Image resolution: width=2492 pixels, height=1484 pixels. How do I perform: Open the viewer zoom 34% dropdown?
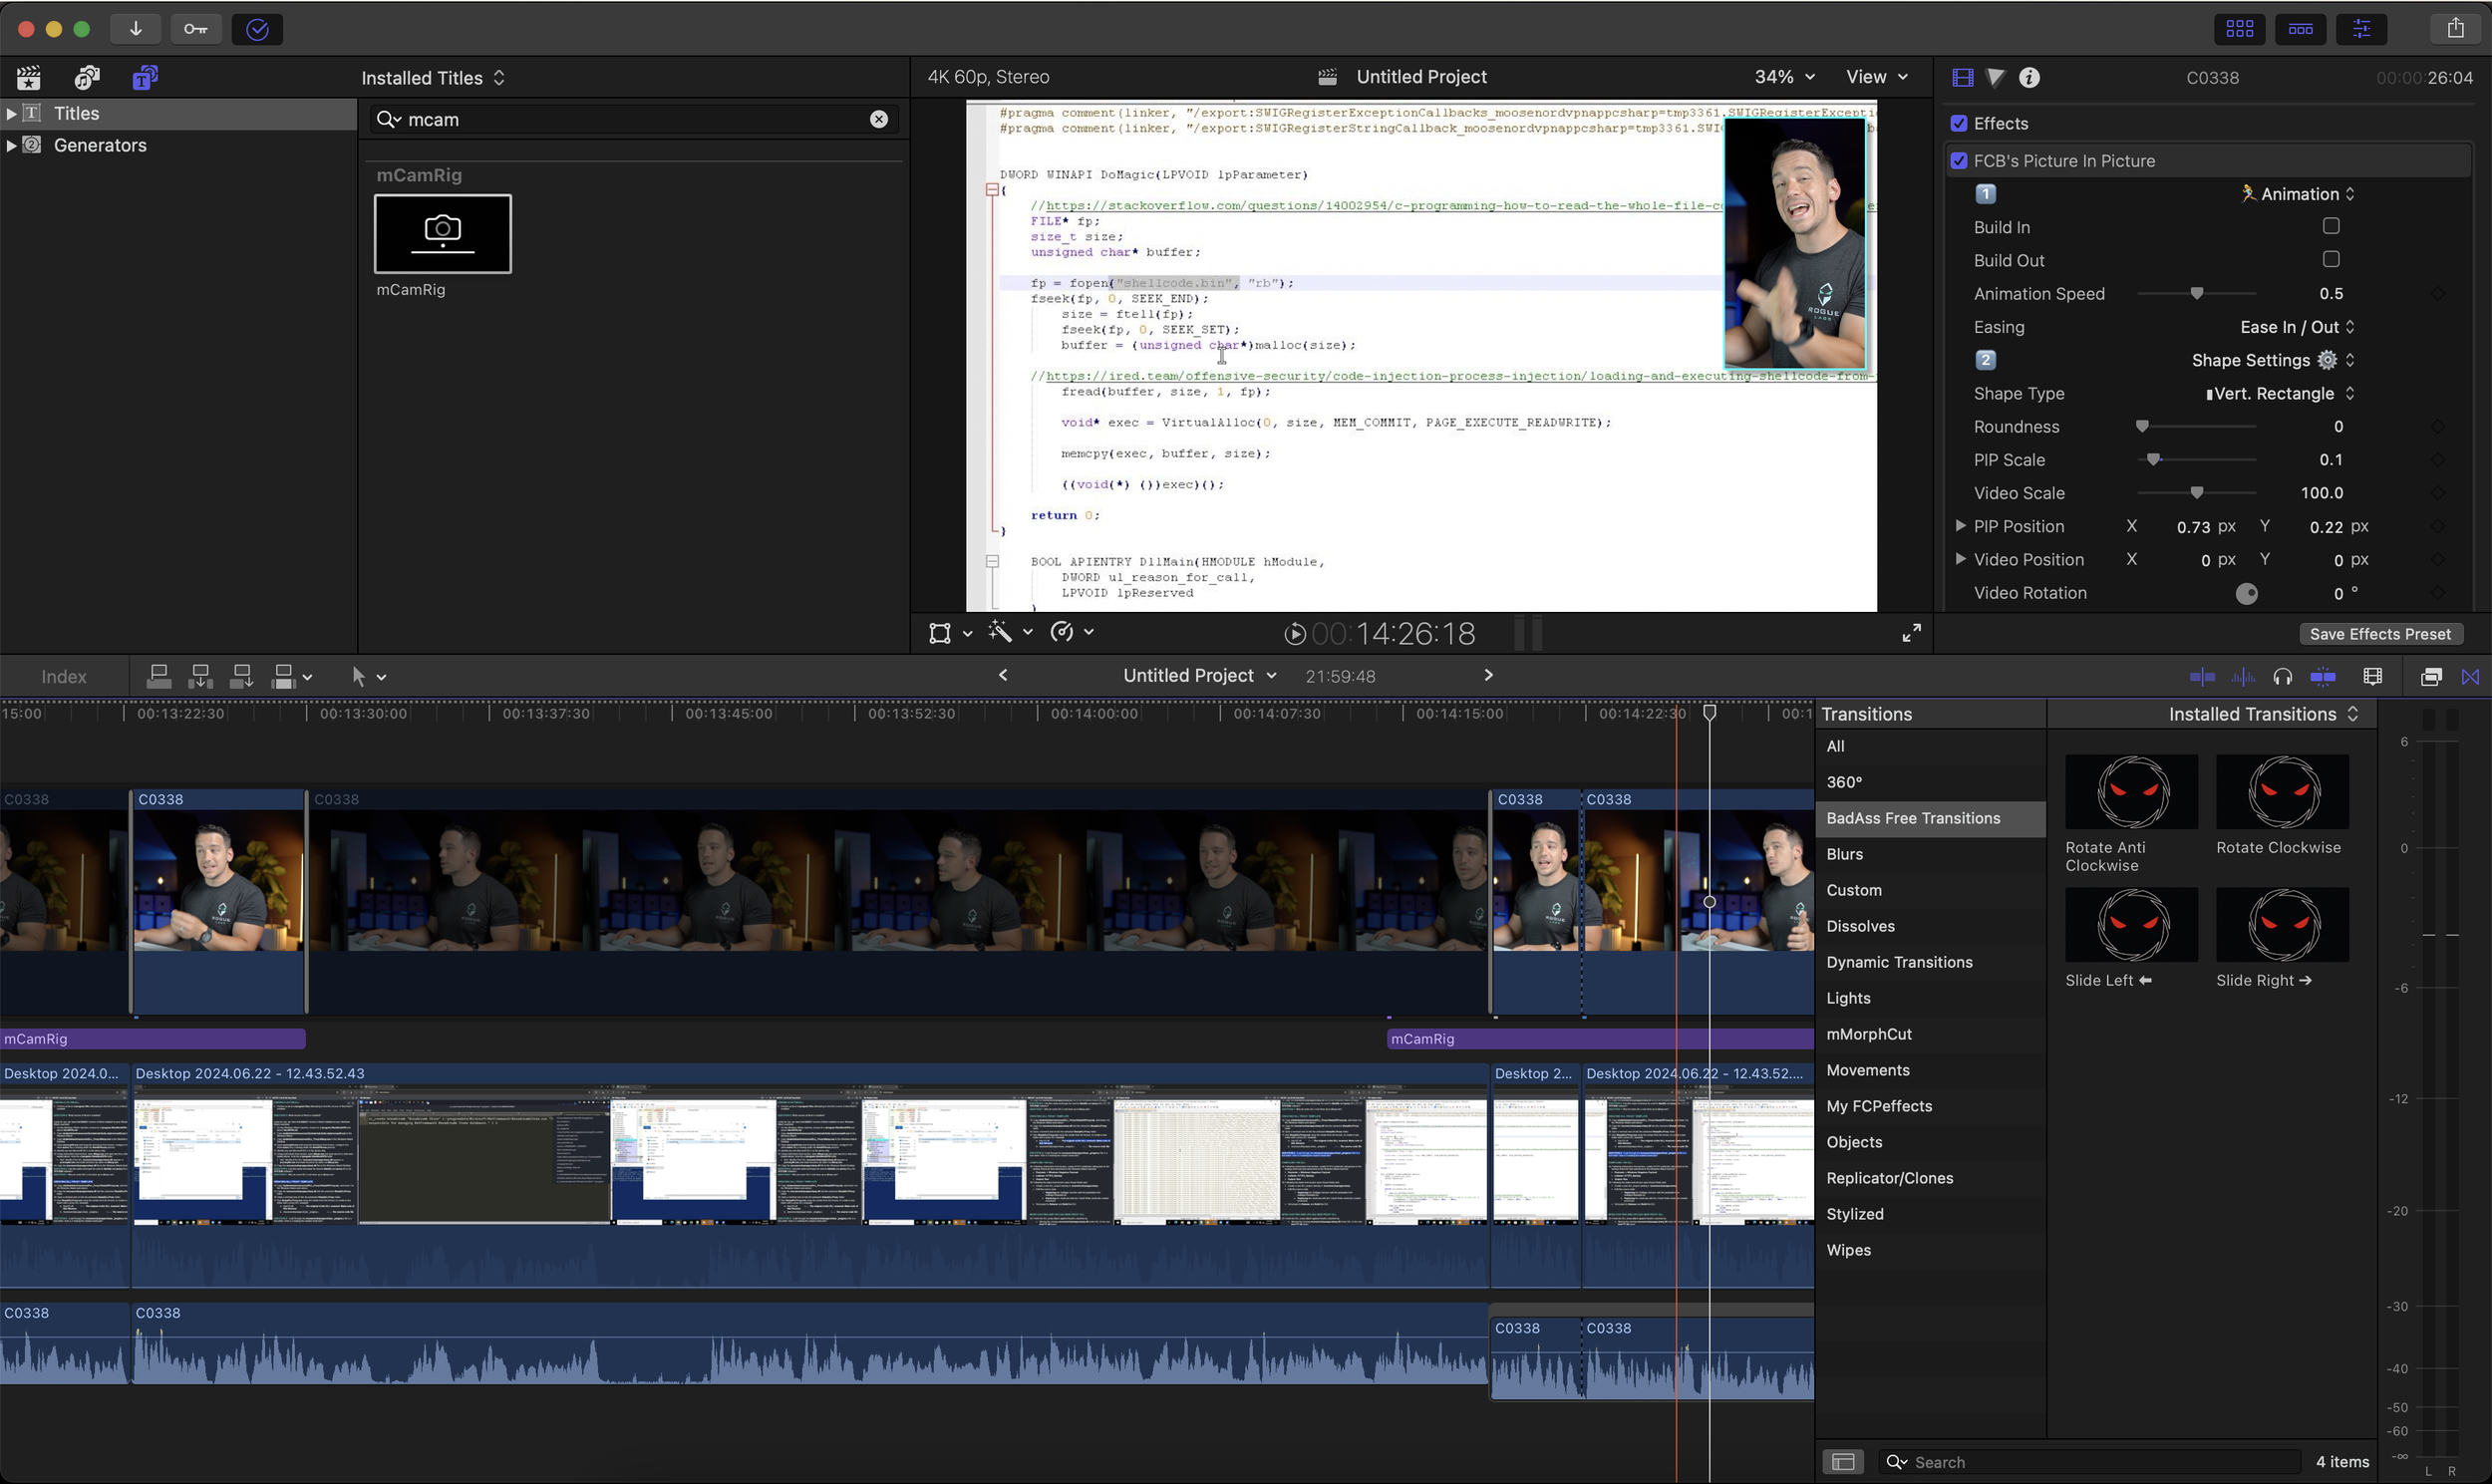coord(1784,77)
